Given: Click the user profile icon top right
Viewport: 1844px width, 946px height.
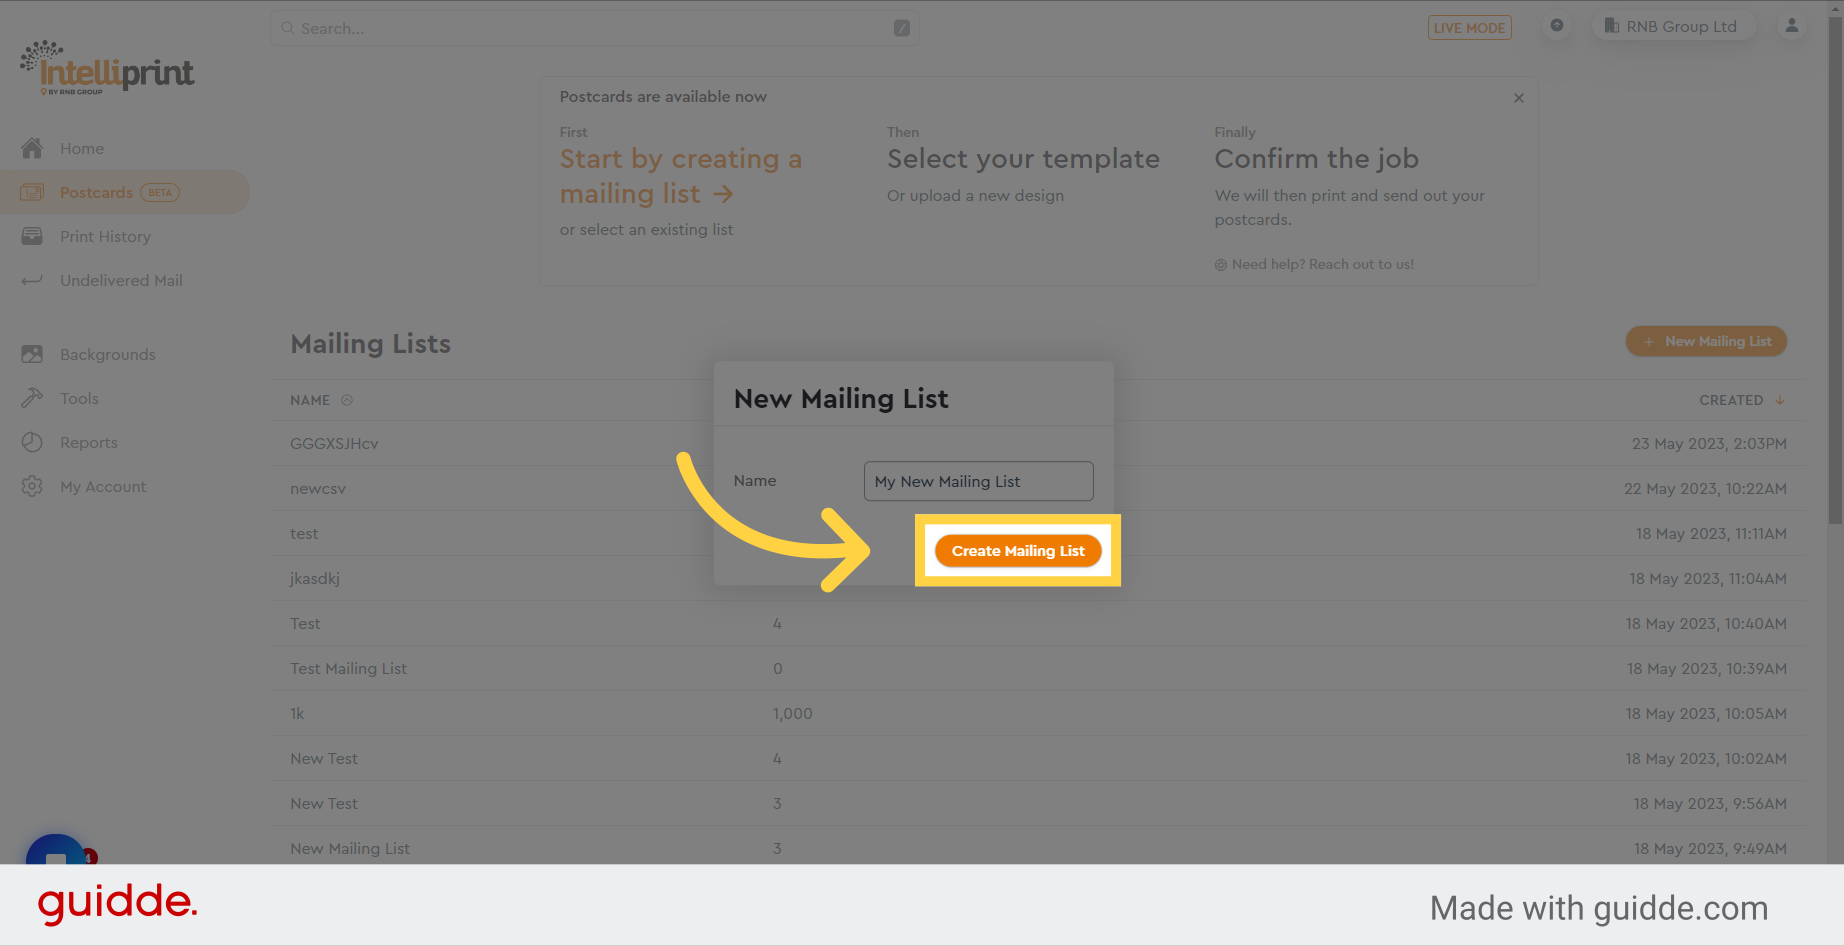Looking at the screenshot, I should click(1792, 26).
